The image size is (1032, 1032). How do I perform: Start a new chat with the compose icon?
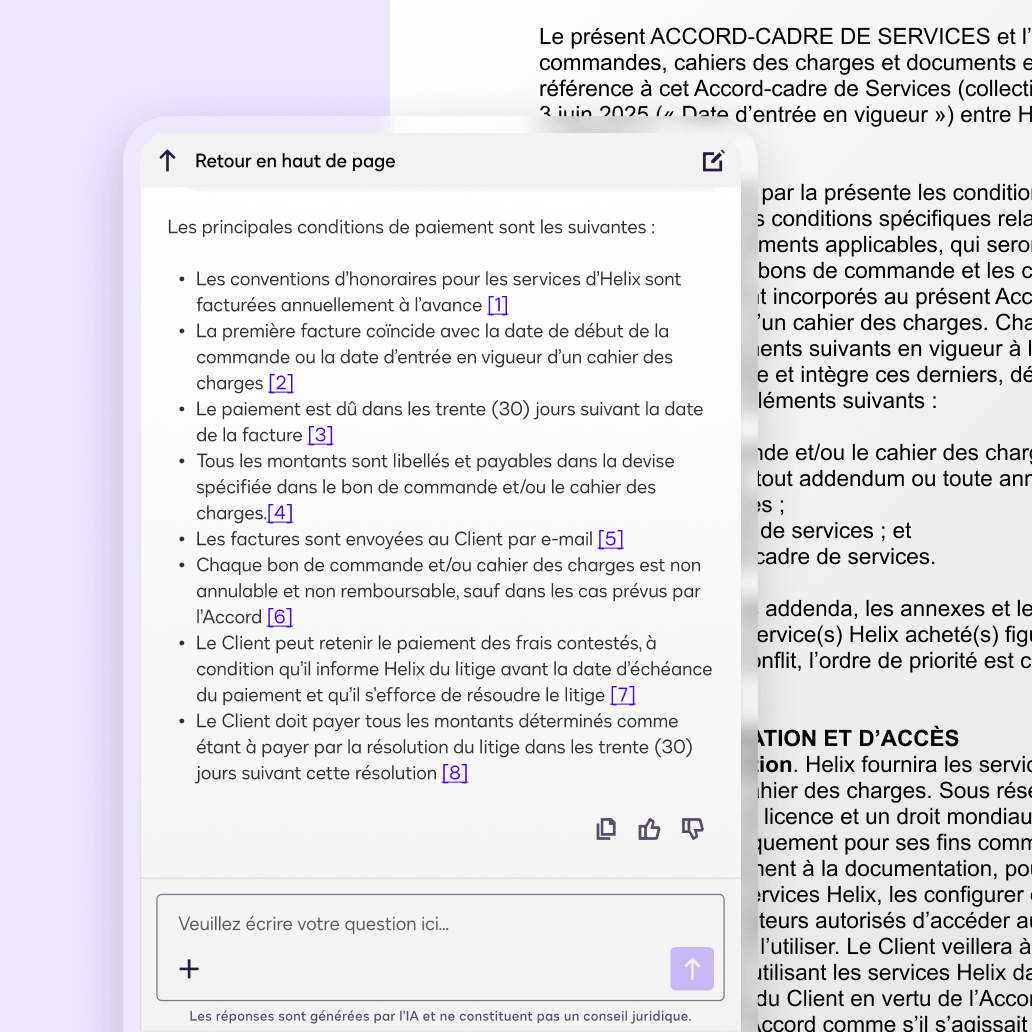(x=713, y=160)
